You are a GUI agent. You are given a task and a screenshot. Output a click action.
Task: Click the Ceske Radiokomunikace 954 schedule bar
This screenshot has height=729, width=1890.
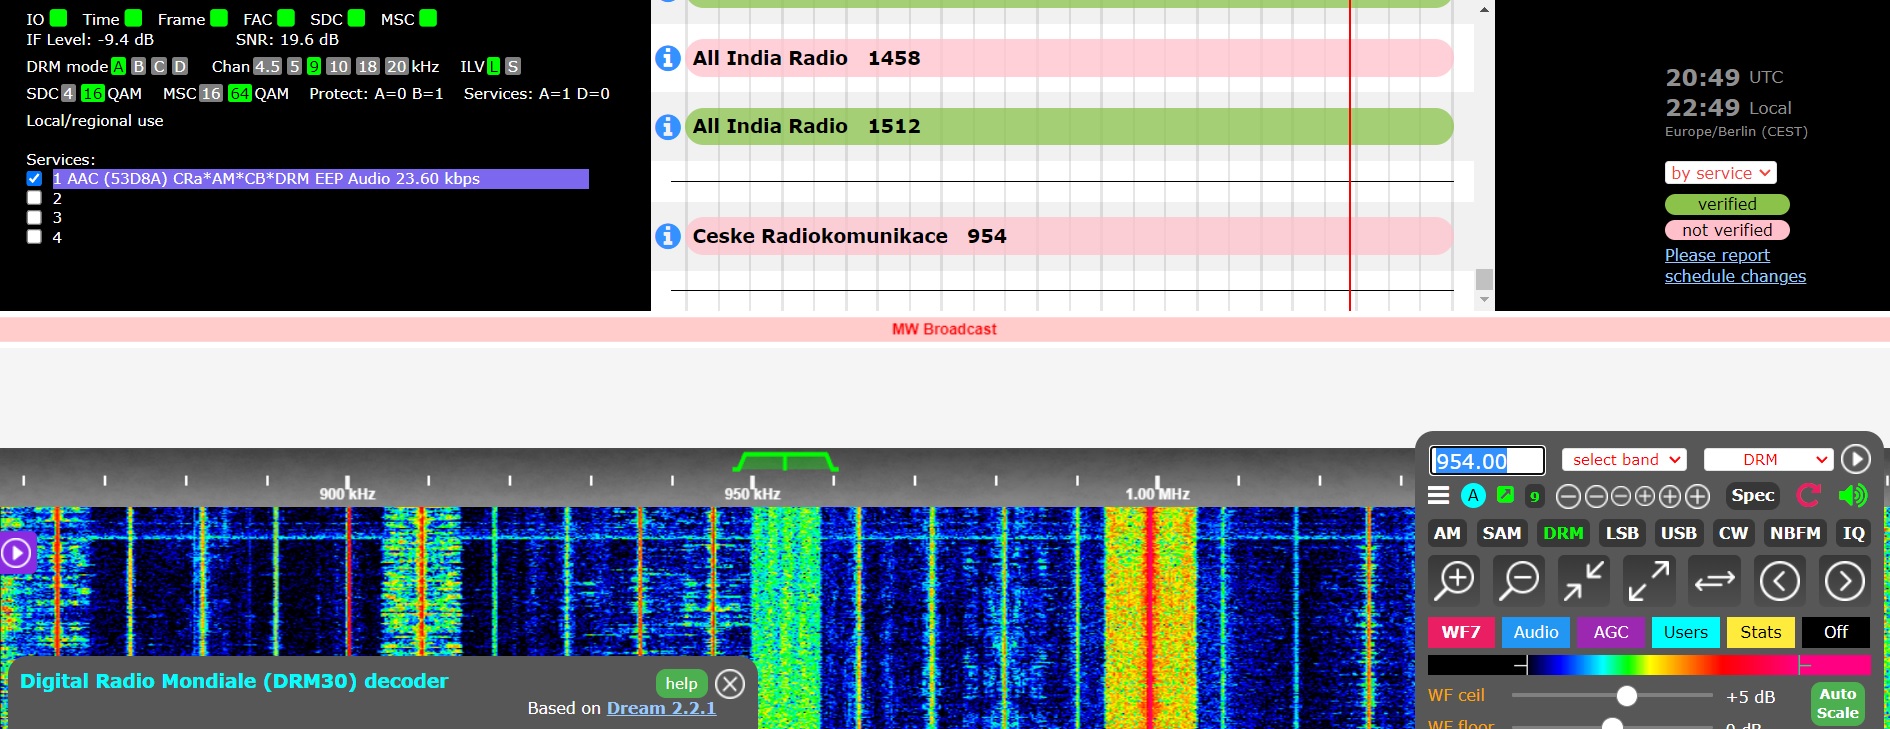coord(1069,236)
